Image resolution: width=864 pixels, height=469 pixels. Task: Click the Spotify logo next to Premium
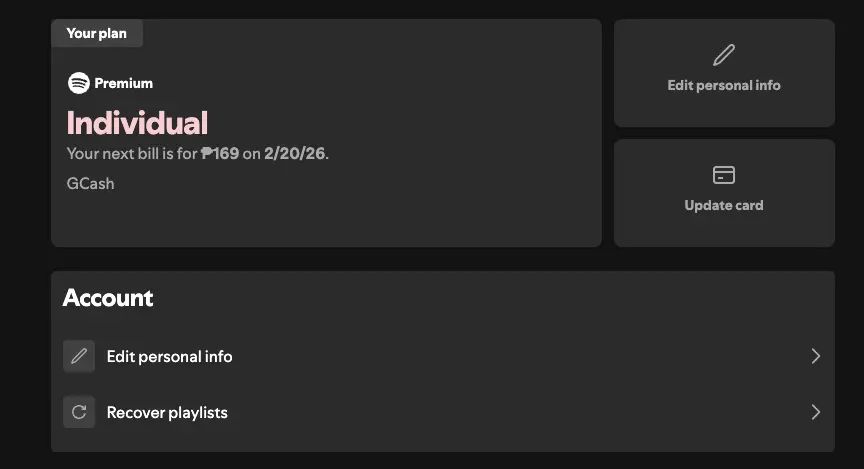[x=79, y=83]
